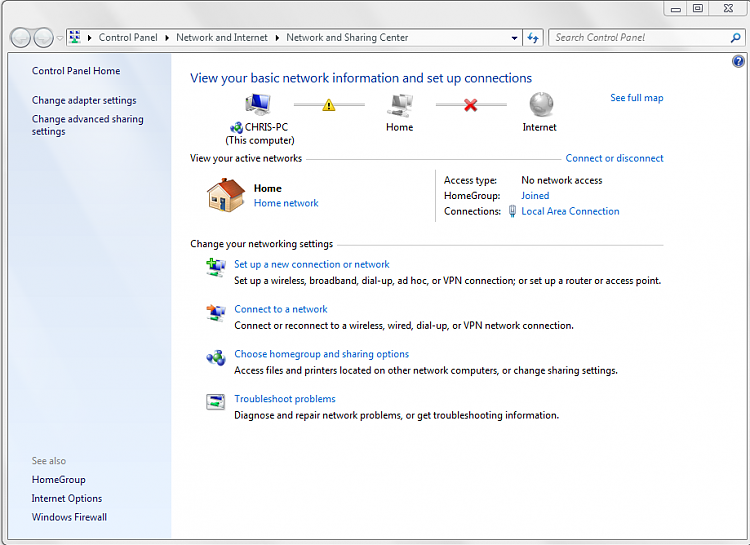Screen dimensions: 750x545
Task: Click the Troubleshoot problems icon
Action: [216, 402]
